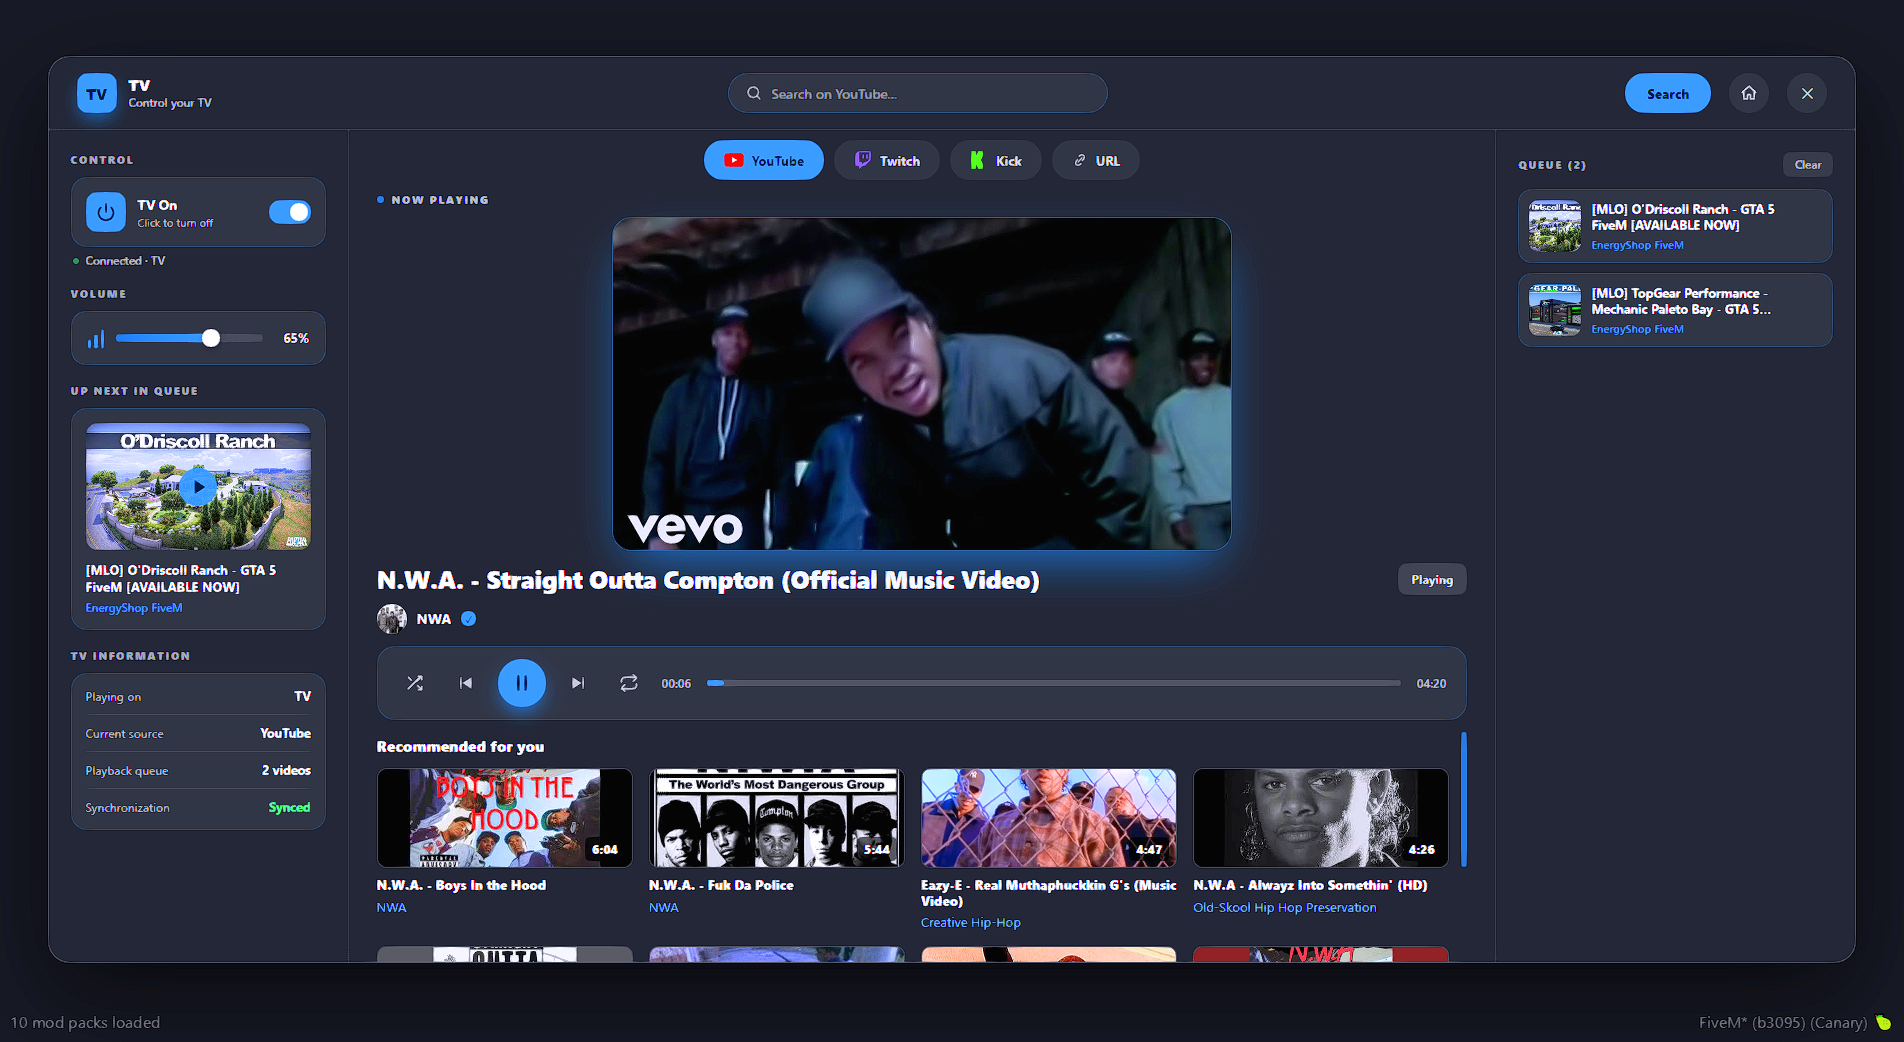Focus the Search on YouTube field

[x=918, y=93]
